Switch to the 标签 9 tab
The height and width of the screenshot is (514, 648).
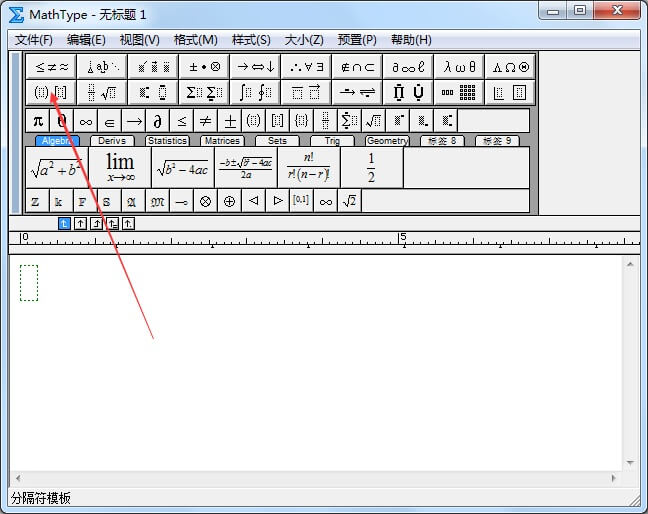[x=497, y=141]
